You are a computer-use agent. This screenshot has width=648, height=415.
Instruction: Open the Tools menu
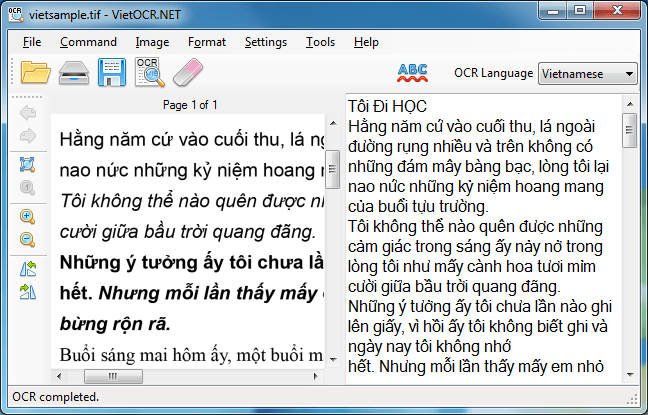(320, 42)
